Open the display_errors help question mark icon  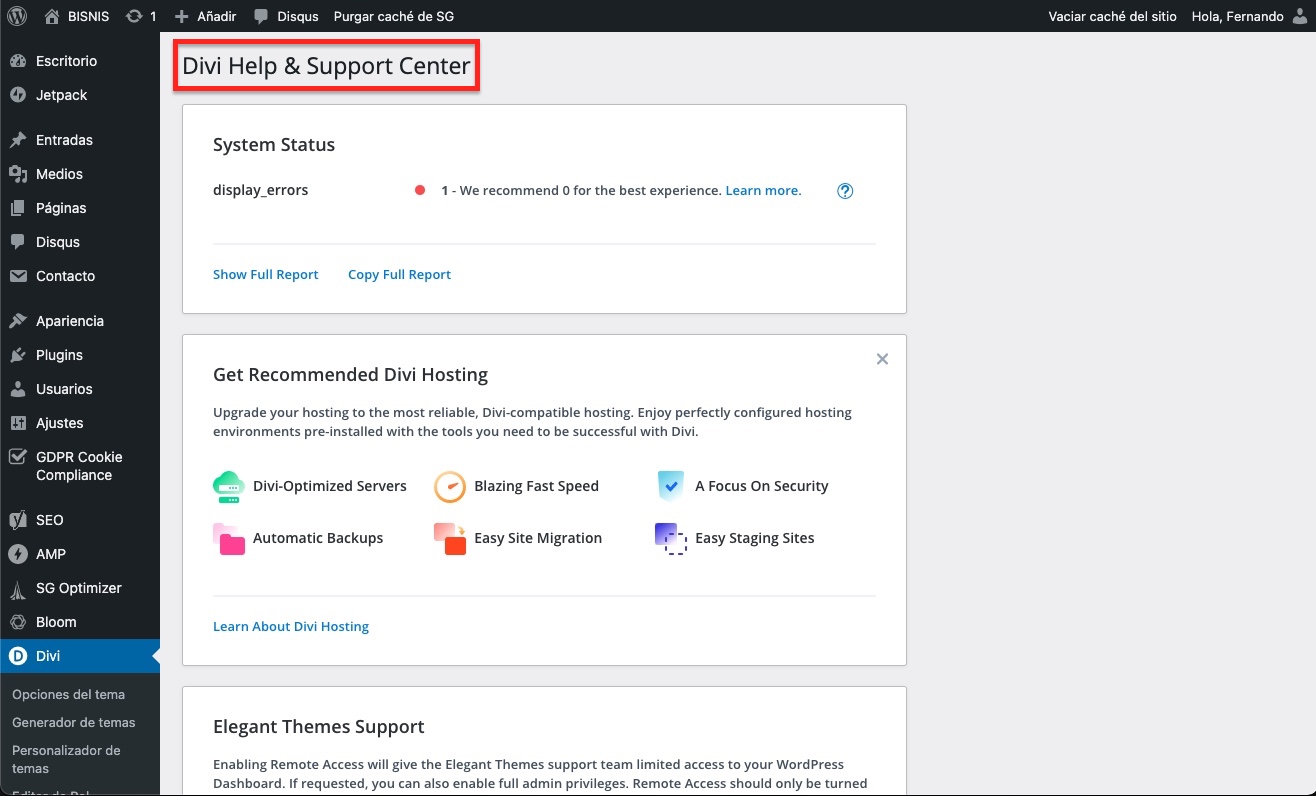pyautogui.click(x=845, y=191)
